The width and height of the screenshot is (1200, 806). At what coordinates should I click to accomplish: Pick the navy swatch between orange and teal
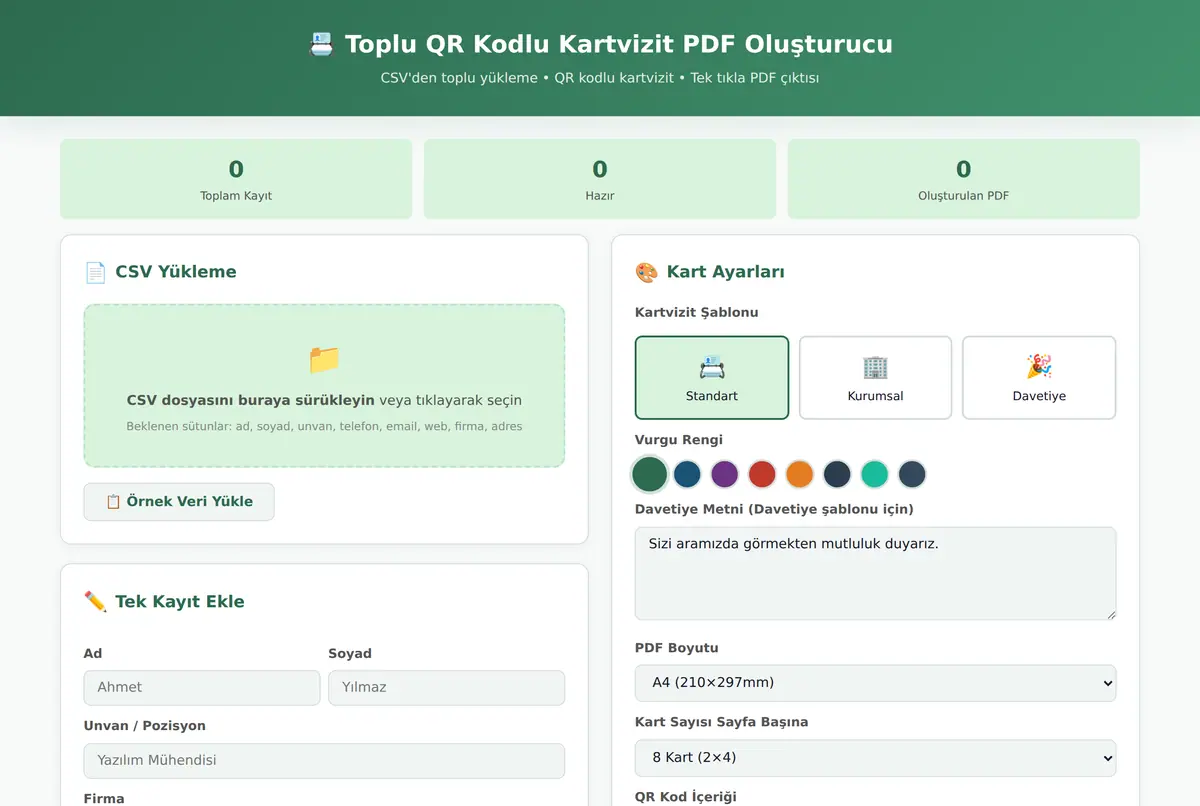click(x=837, y=474)
